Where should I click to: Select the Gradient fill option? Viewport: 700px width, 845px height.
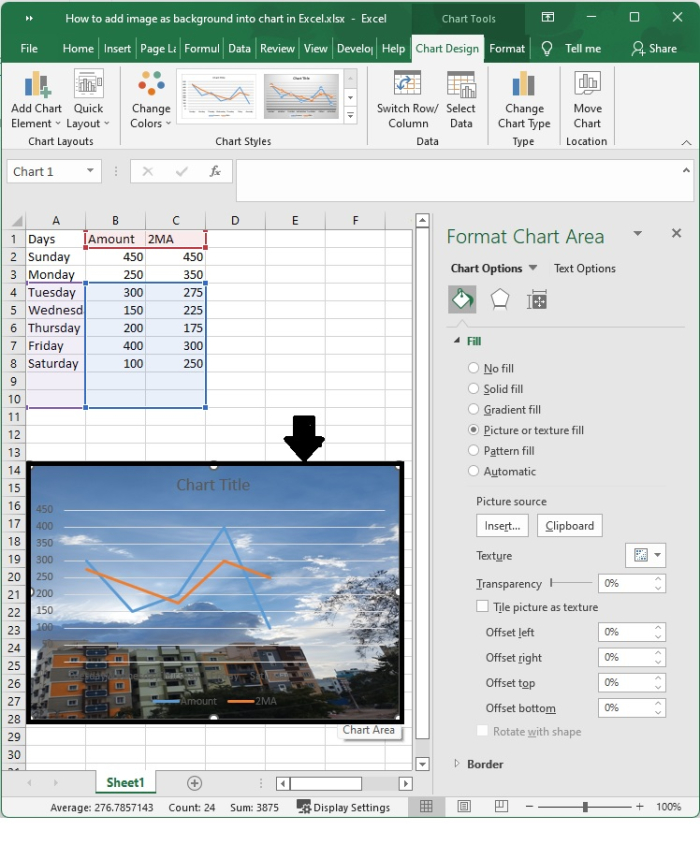tap(473, 409)
